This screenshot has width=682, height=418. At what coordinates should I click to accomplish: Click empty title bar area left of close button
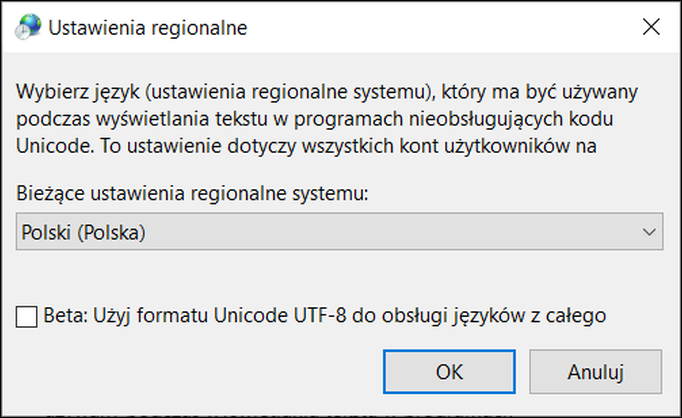click(x=450, y=28)
